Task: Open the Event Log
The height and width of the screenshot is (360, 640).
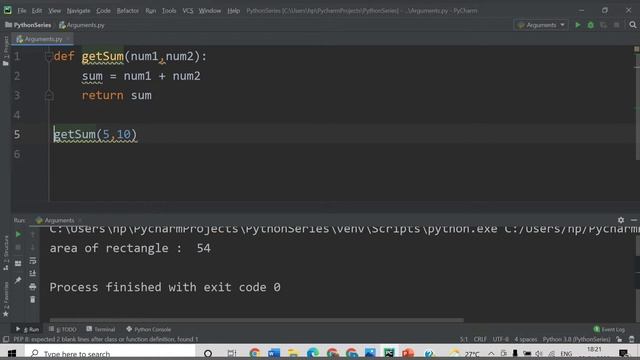Action: [x=609, y=329]
